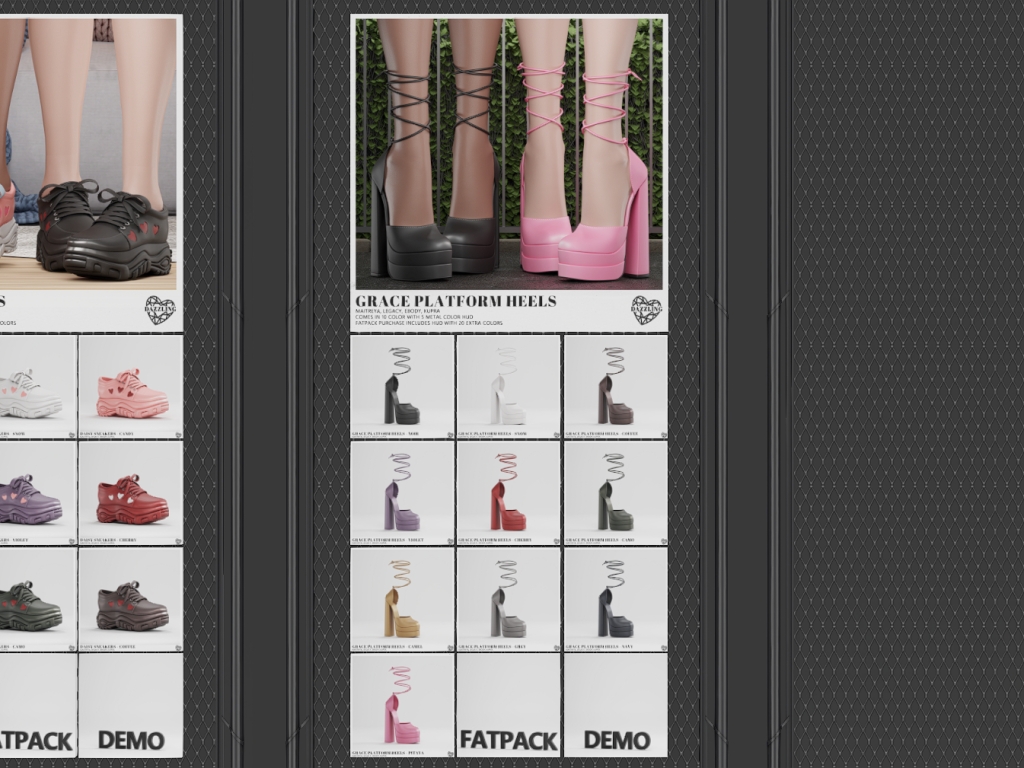This screenshot has width=1024, height=768.
Task: Choose the Coffee brown Daisy Sneakers
Action: 130,599
